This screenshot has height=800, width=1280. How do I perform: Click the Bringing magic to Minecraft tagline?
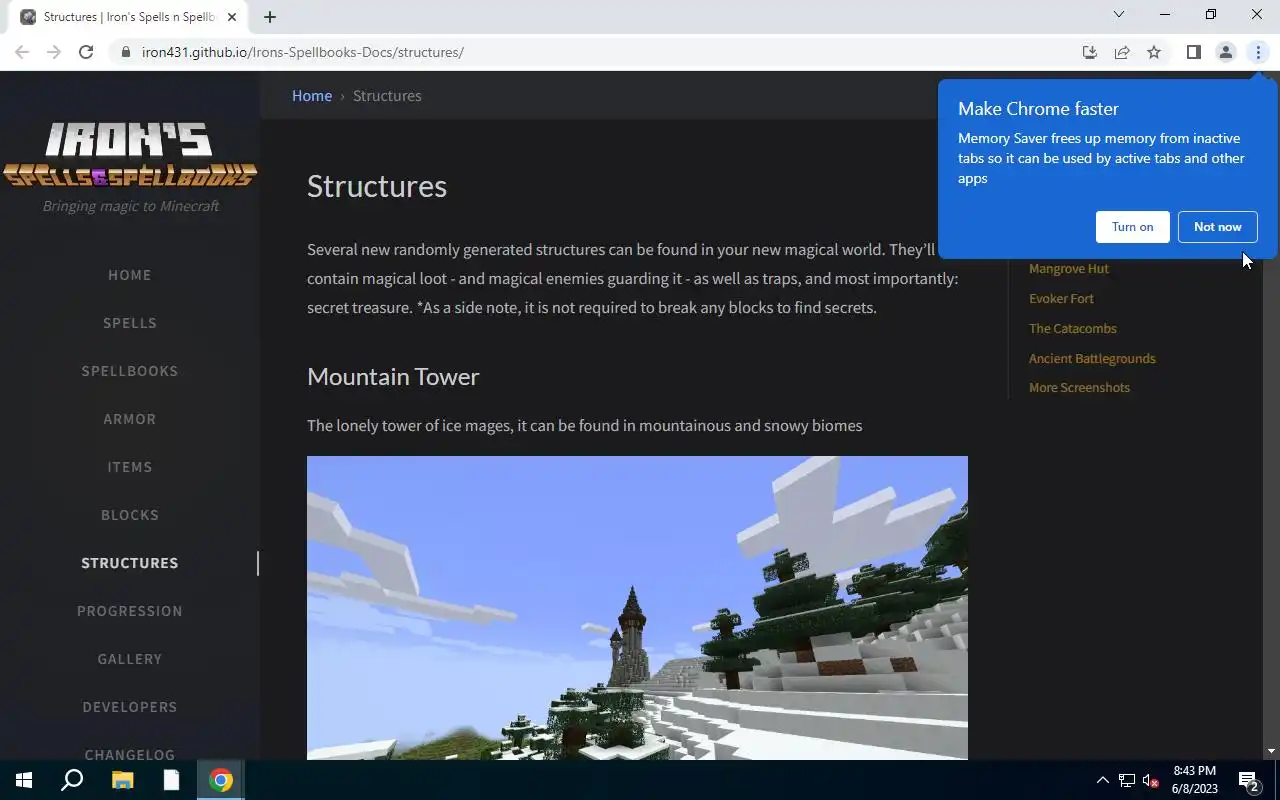131,206
